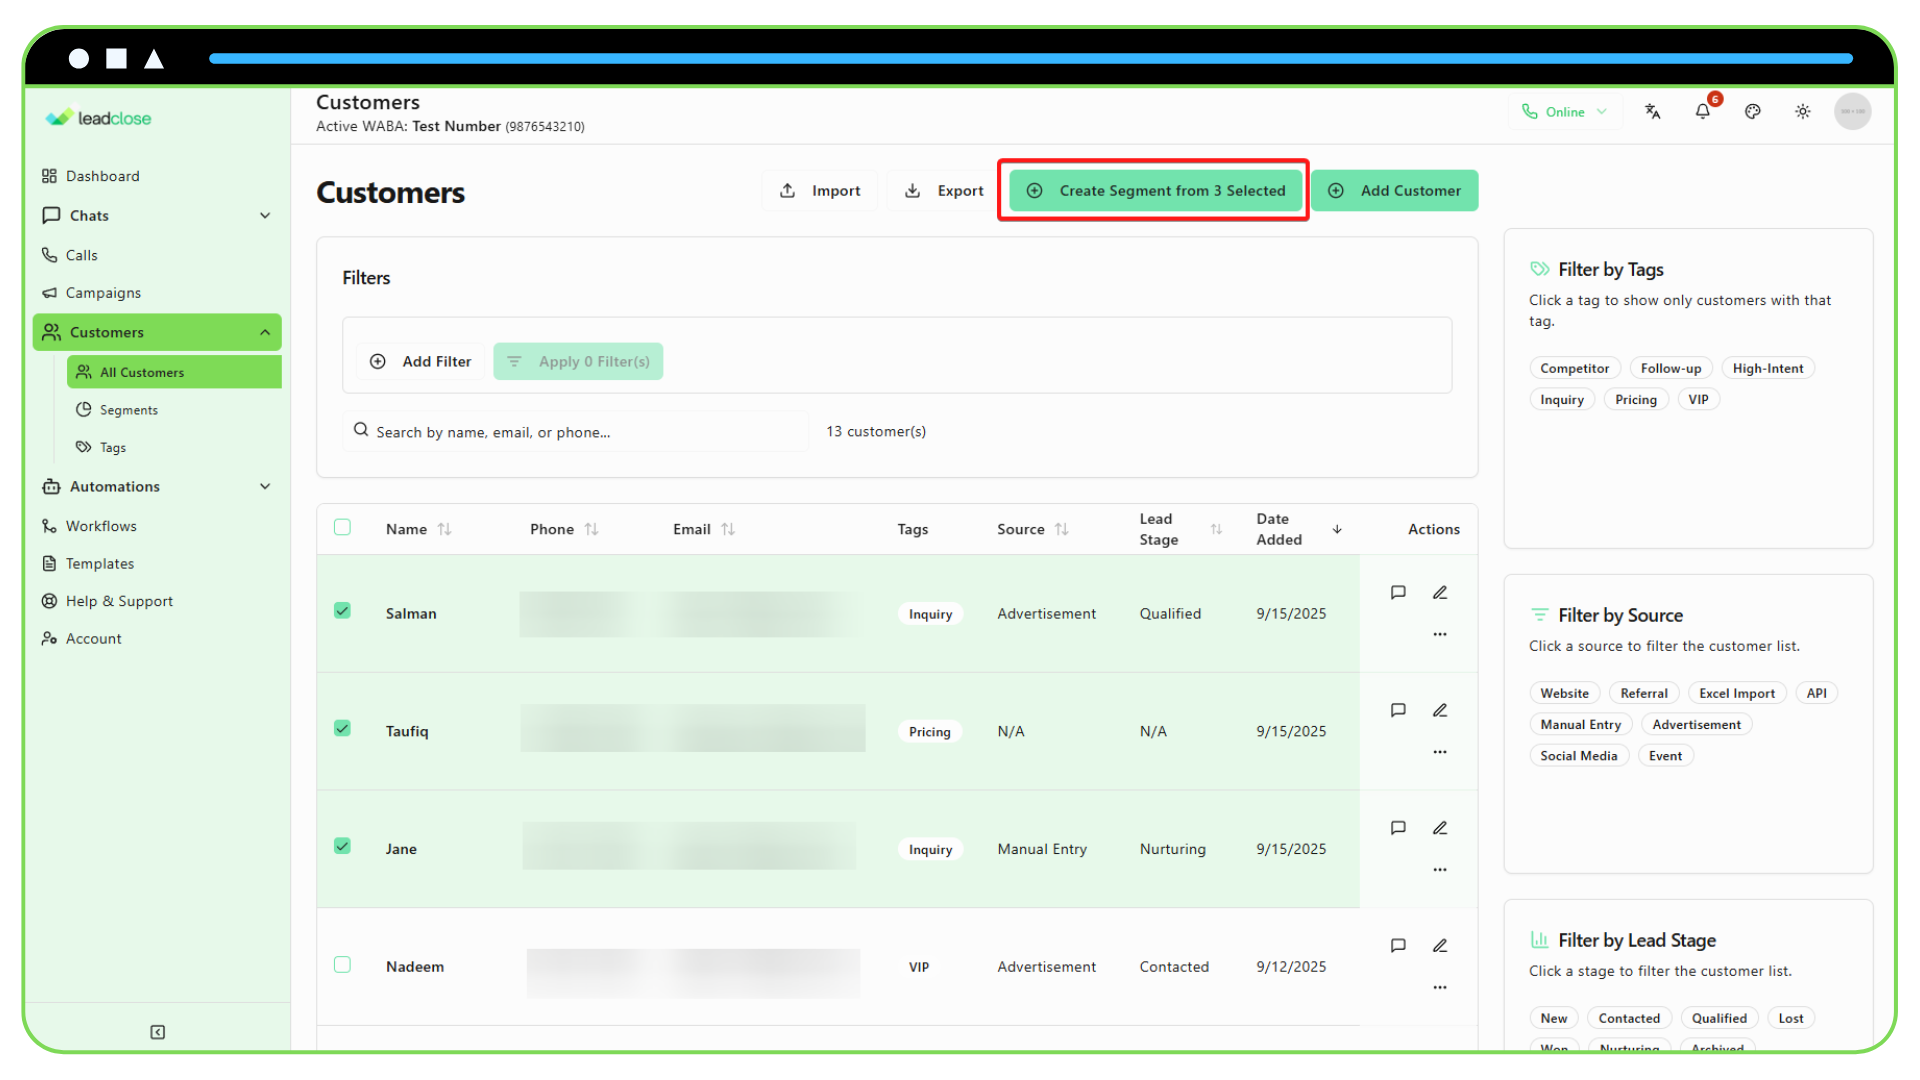Toggle light mode sun icon

[1802, 112]
